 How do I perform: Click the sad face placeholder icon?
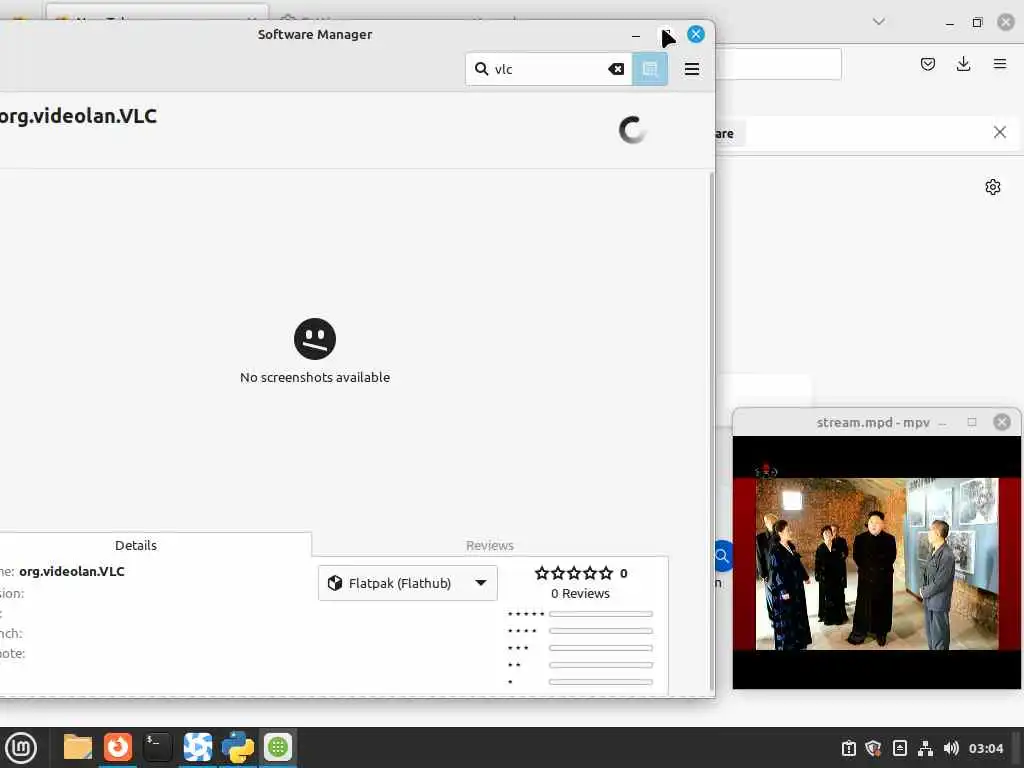(315, 339)
